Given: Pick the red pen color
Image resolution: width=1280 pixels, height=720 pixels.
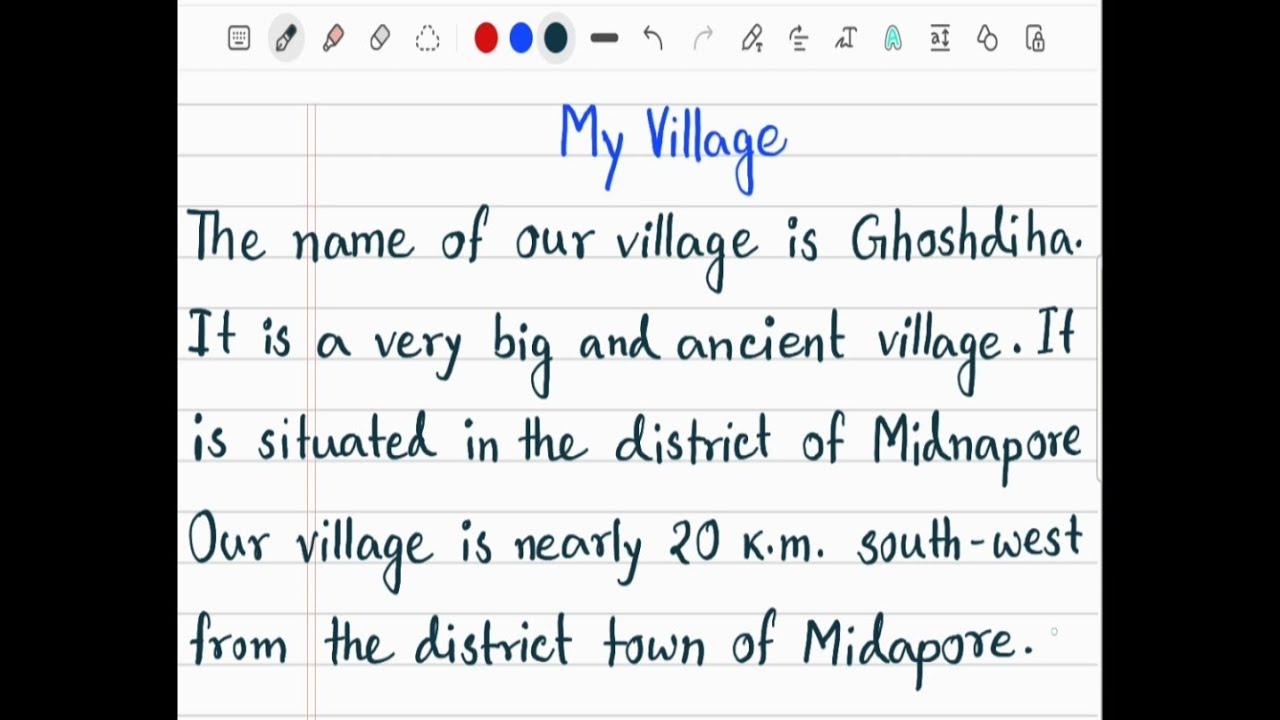Looking at the screenshot, I should (x=486, y=39).
